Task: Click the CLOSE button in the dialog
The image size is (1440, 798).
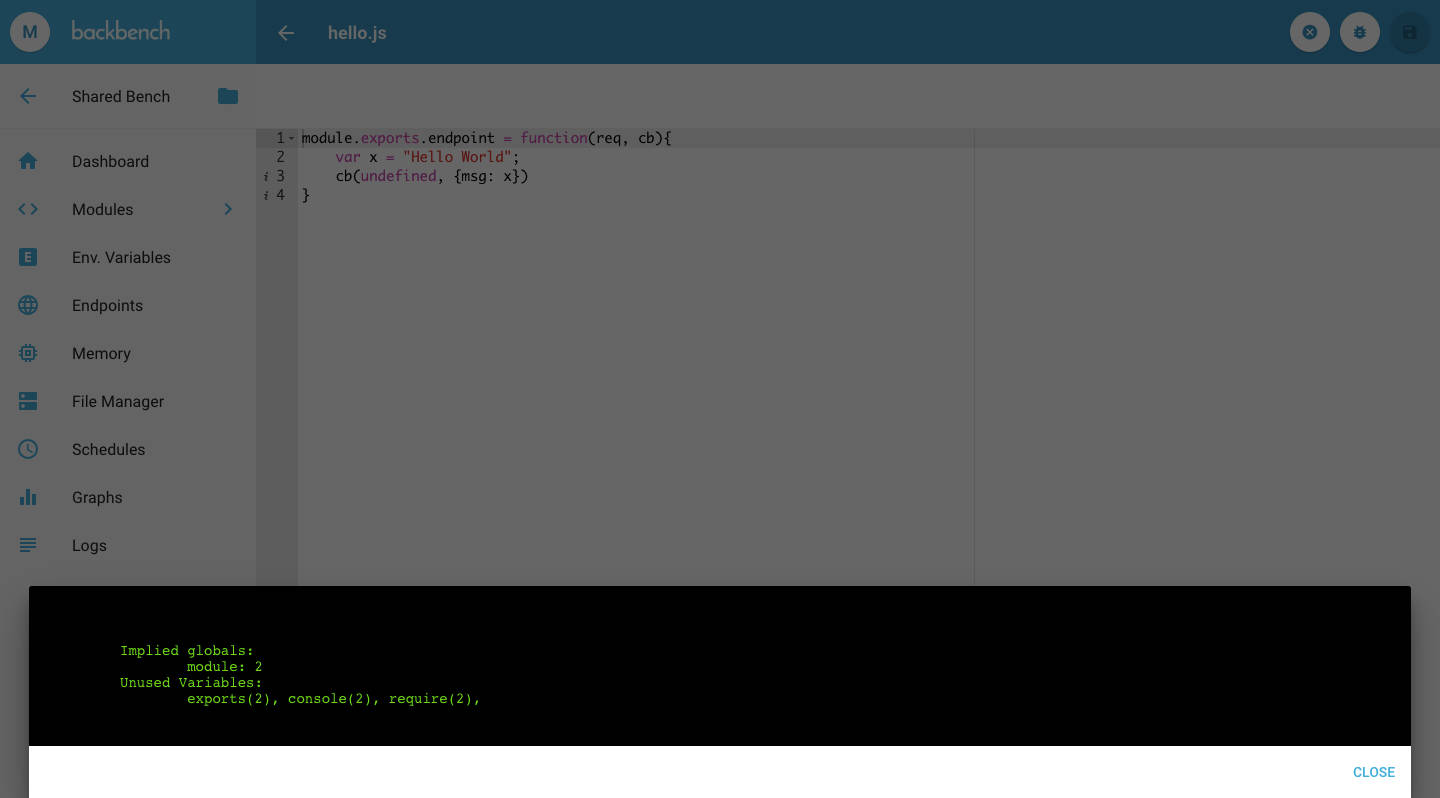Action: click(x=1373, y=772)
